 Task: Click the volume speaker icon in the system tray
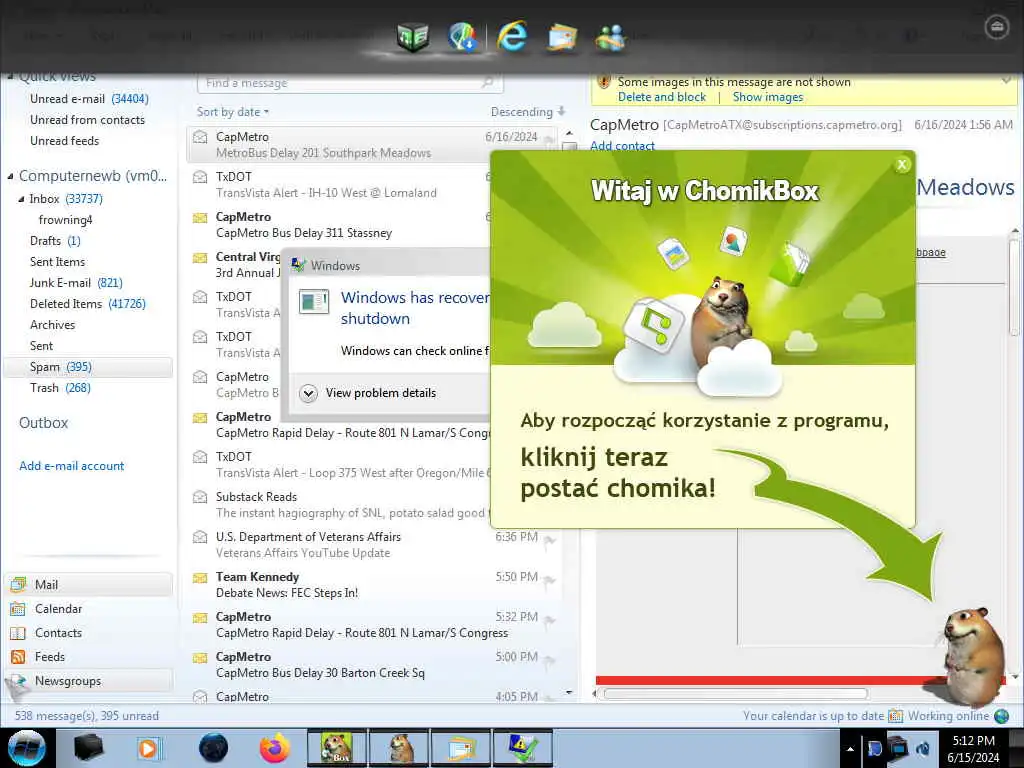[x=923, y=748]
